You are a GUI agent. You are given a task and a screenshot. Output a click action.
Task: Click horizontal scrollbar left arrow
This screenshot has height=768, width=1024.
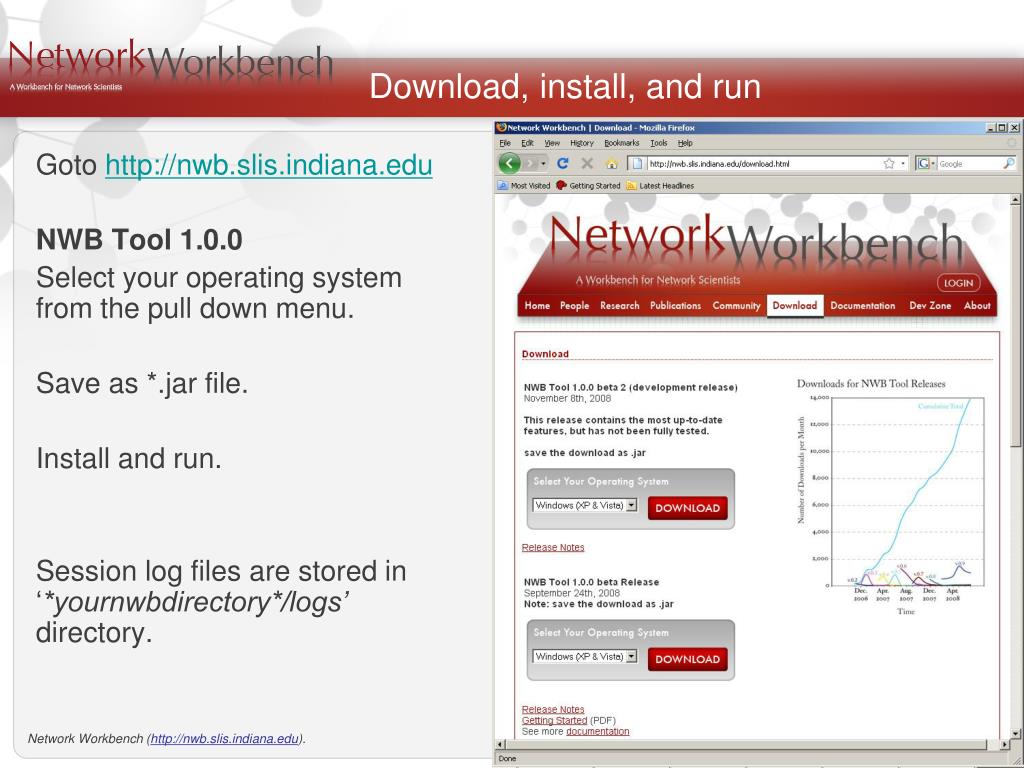pos(501,744)
